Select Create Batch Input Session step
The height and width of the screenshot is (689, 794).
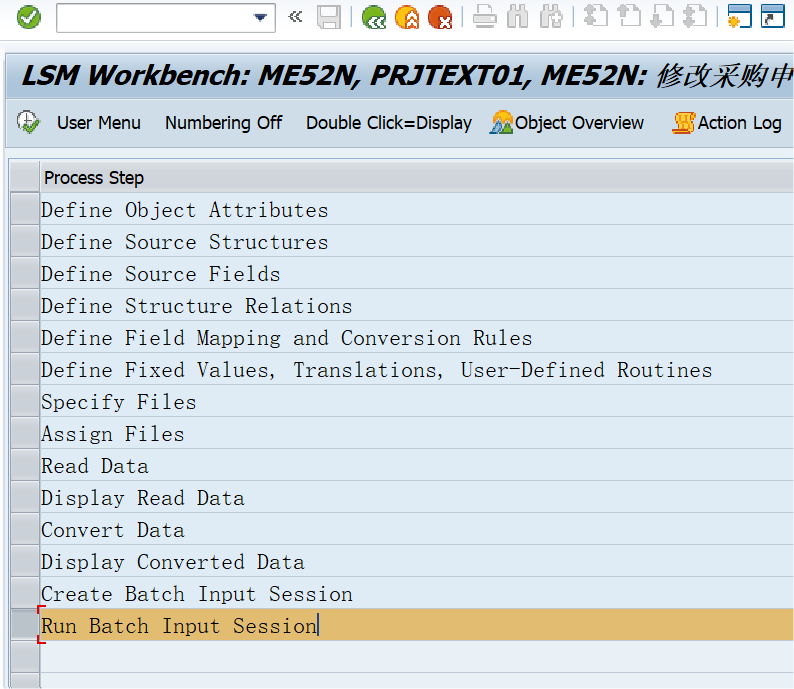tap(416, 594)
